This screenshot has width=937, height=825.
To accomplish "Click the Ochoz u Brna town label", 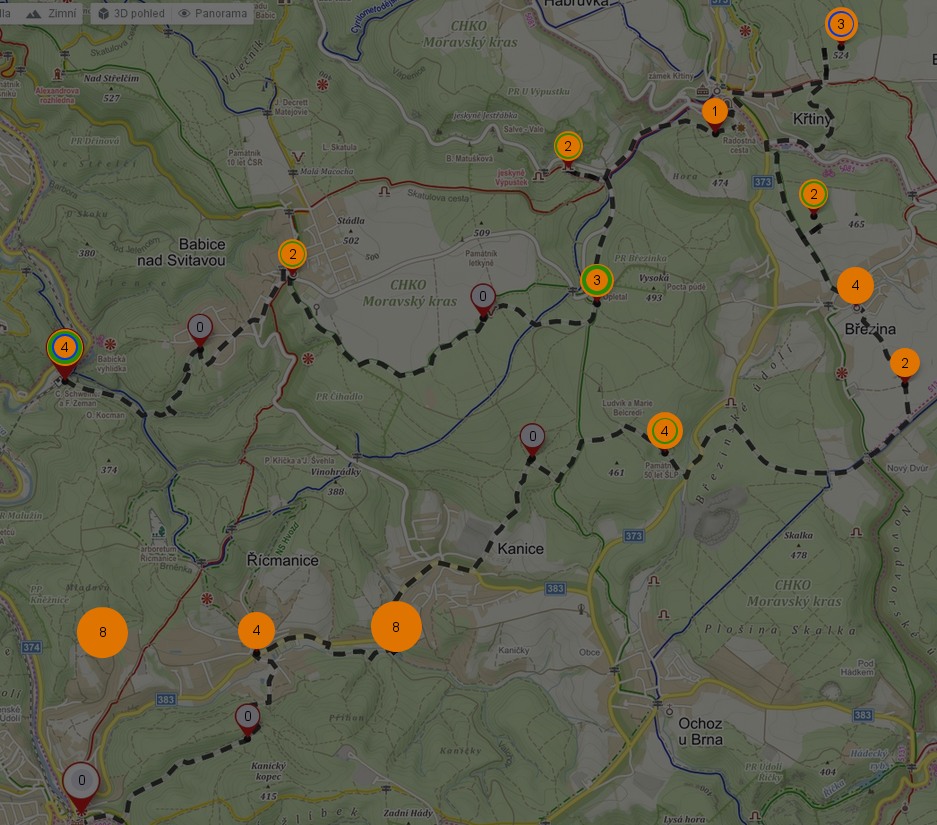I will pyautogui.click(x=699, y=731).
